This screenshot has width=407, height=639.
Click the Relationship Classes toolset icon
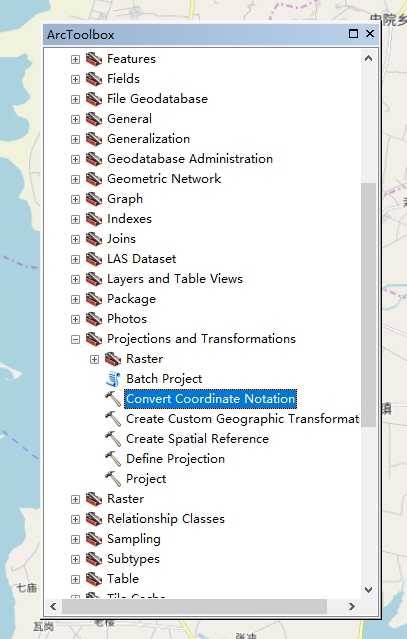pyautogui.click(x=94, y=519)
